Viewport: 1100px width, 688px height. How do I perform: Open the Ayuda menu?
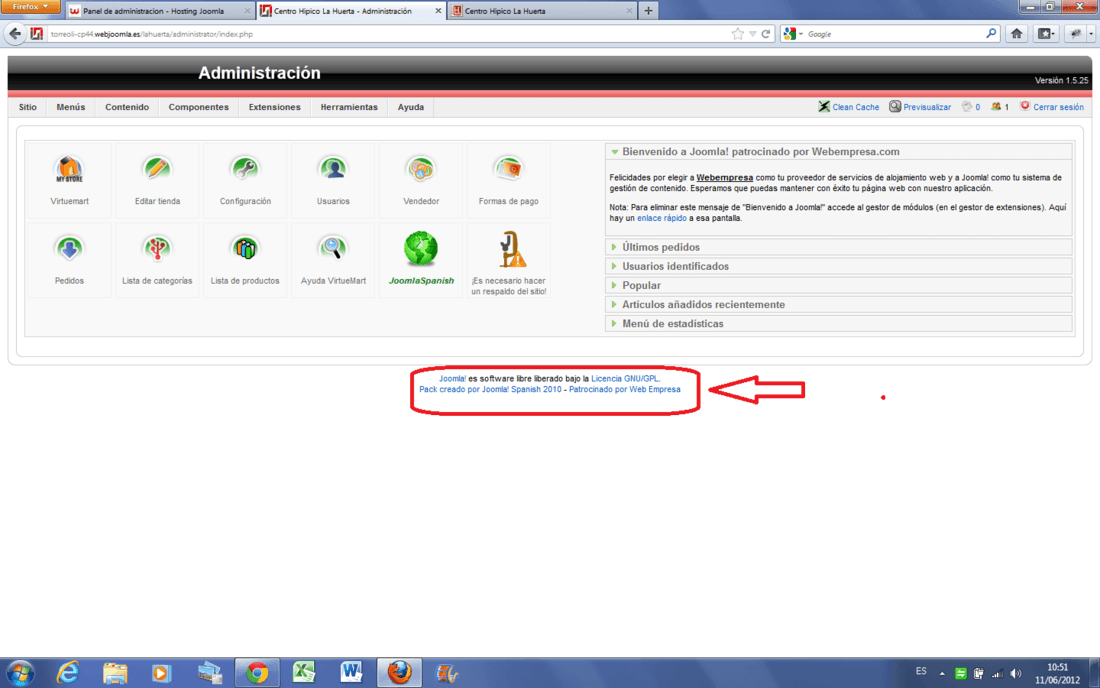click(410, 107)
